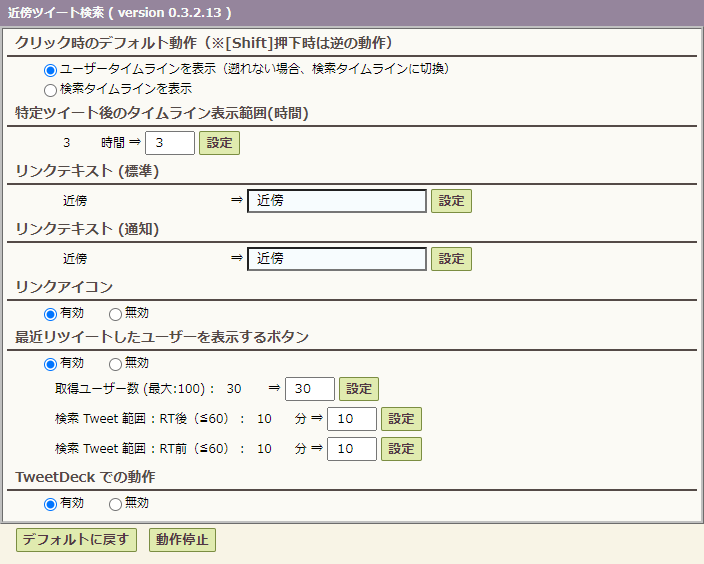Click the 取得ユーザー数 input field
Viewport: 704px width, 564px height.
[310, 389]
